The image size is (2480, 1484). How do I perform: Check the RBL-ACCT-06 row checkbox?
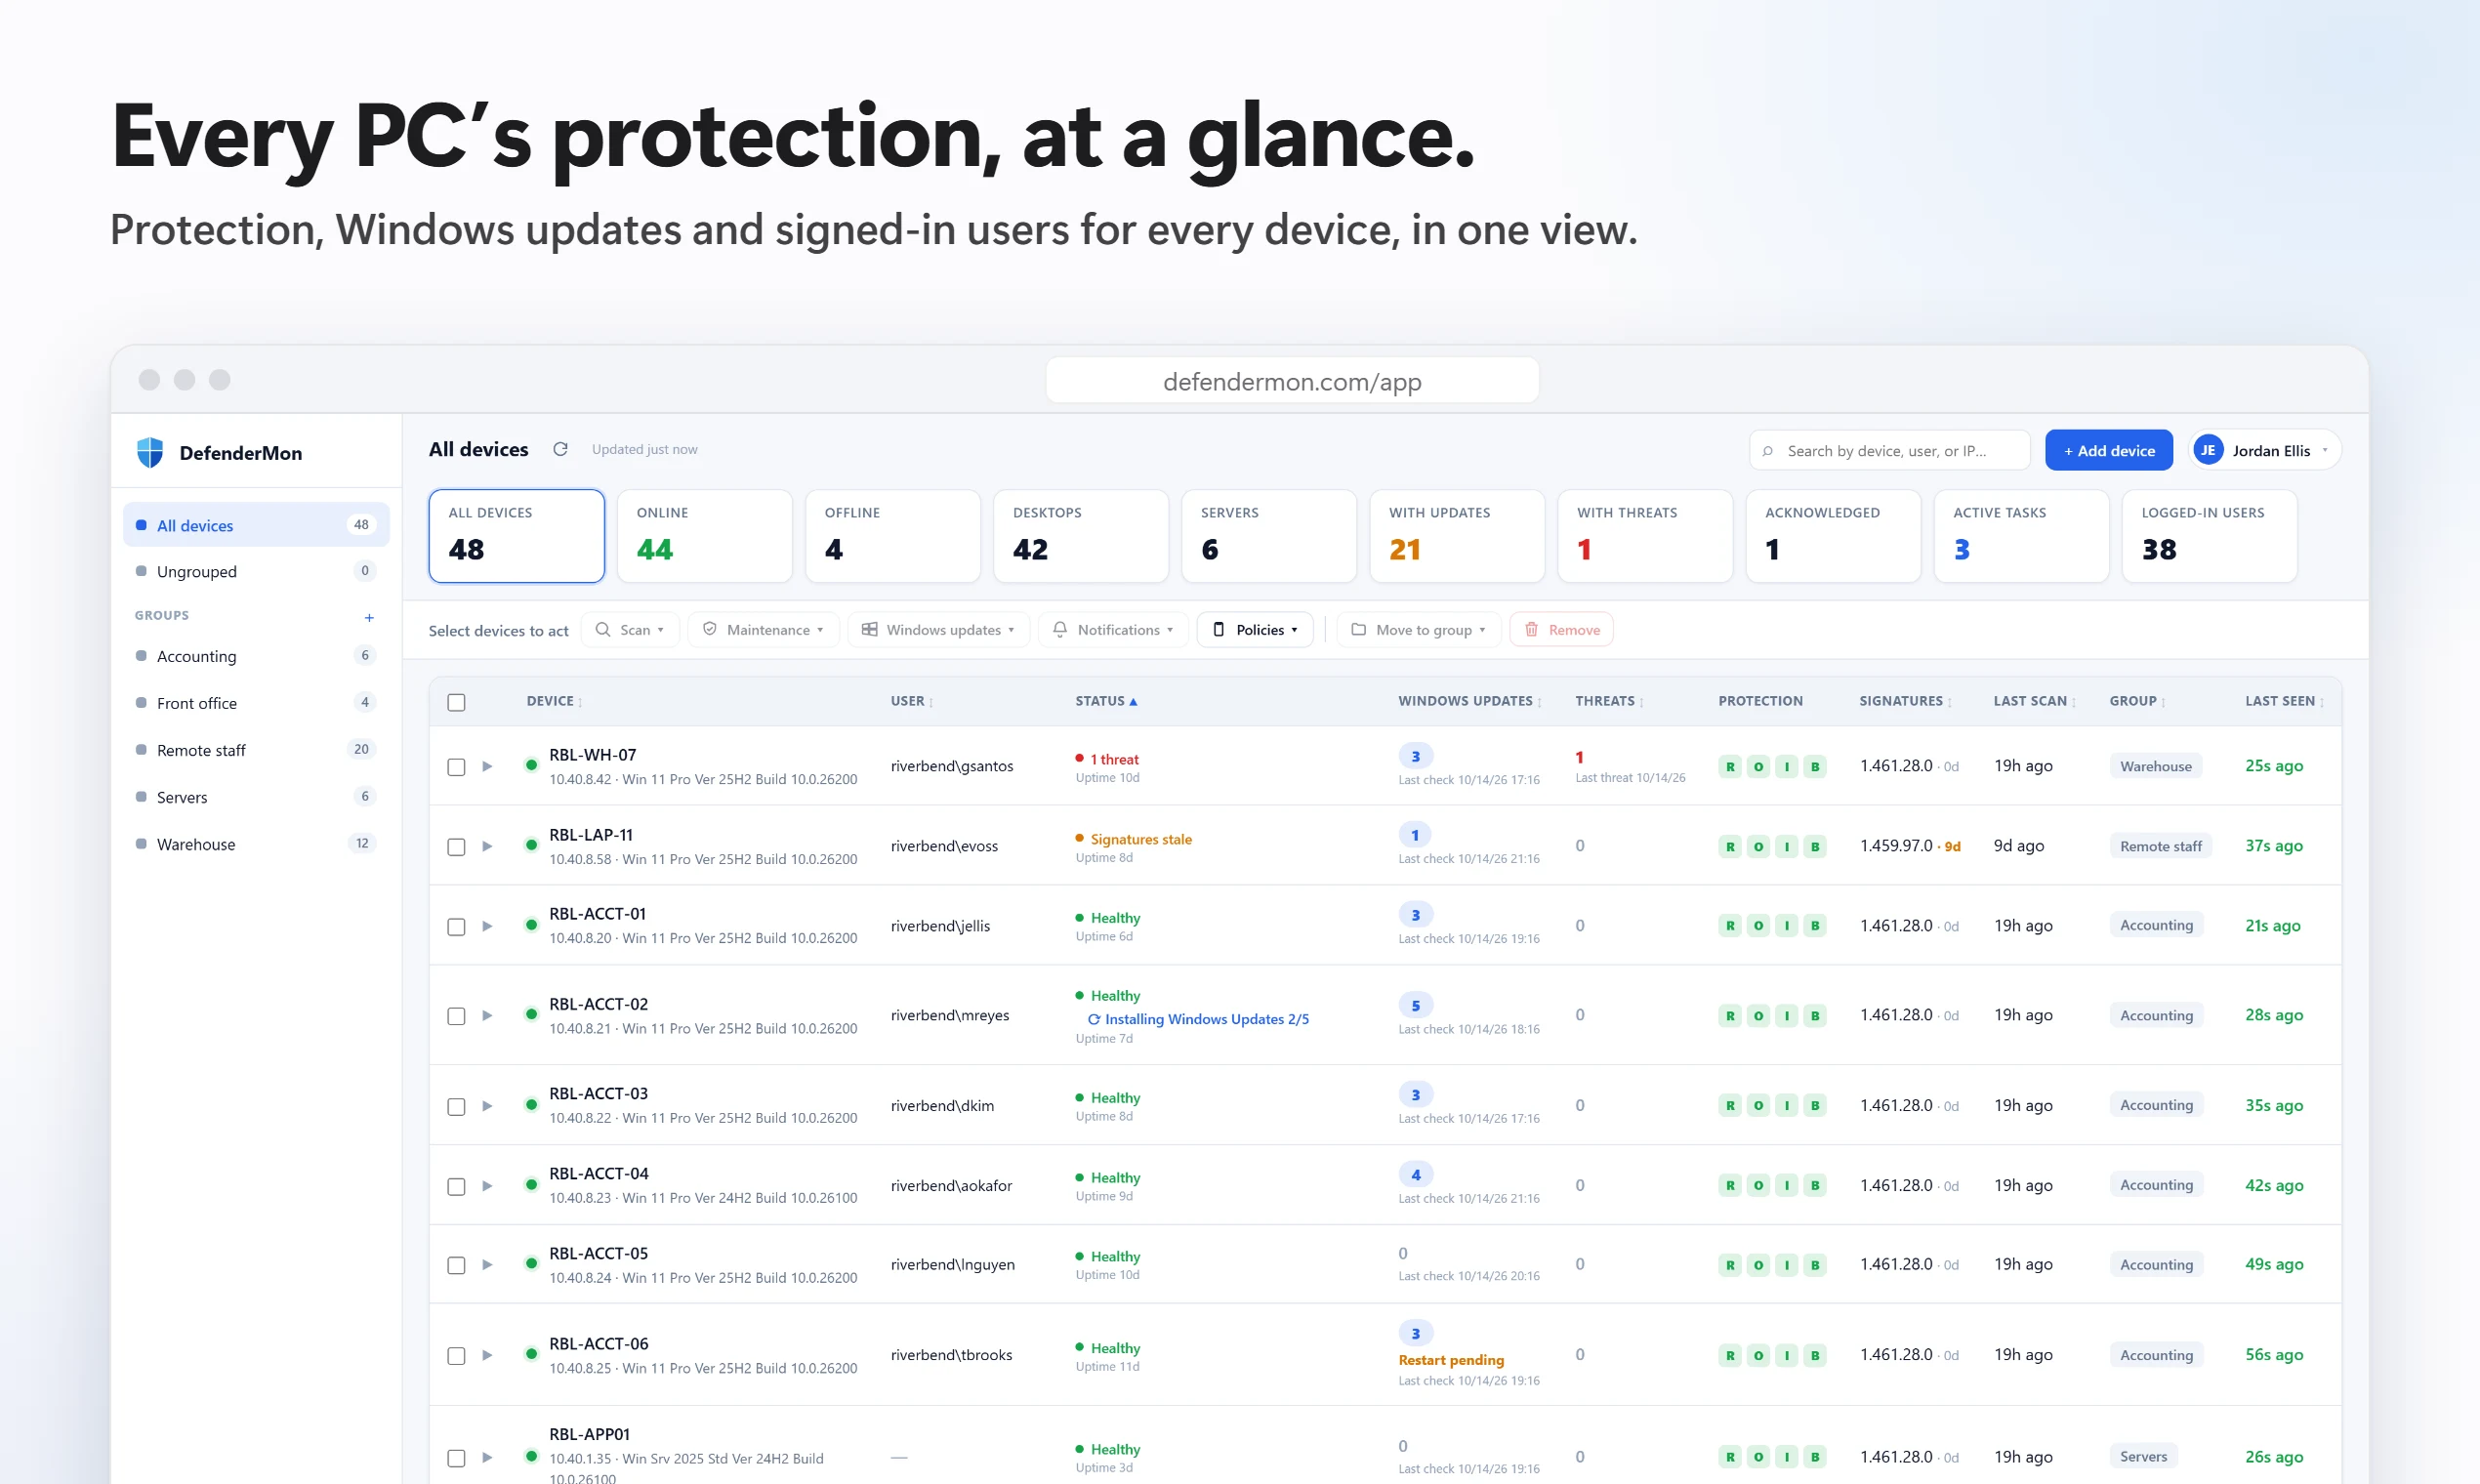point(456,1356)
